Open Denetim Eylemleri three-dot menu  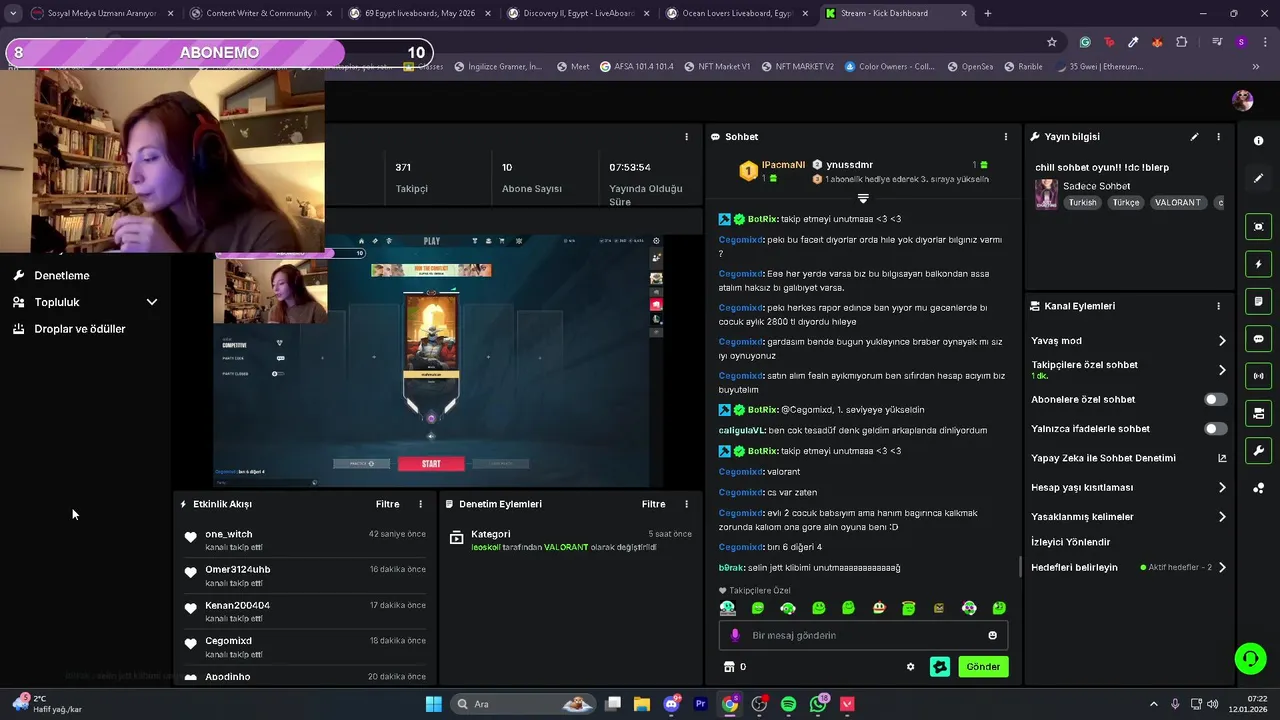pyautogui.click(x=686, y=504)
